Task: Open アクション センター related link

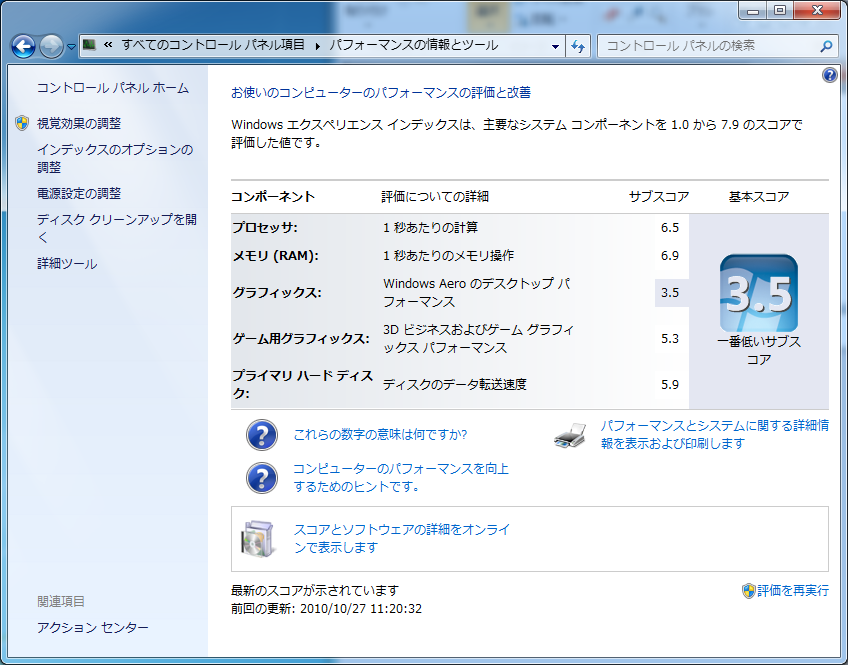Action: point(92,627)
